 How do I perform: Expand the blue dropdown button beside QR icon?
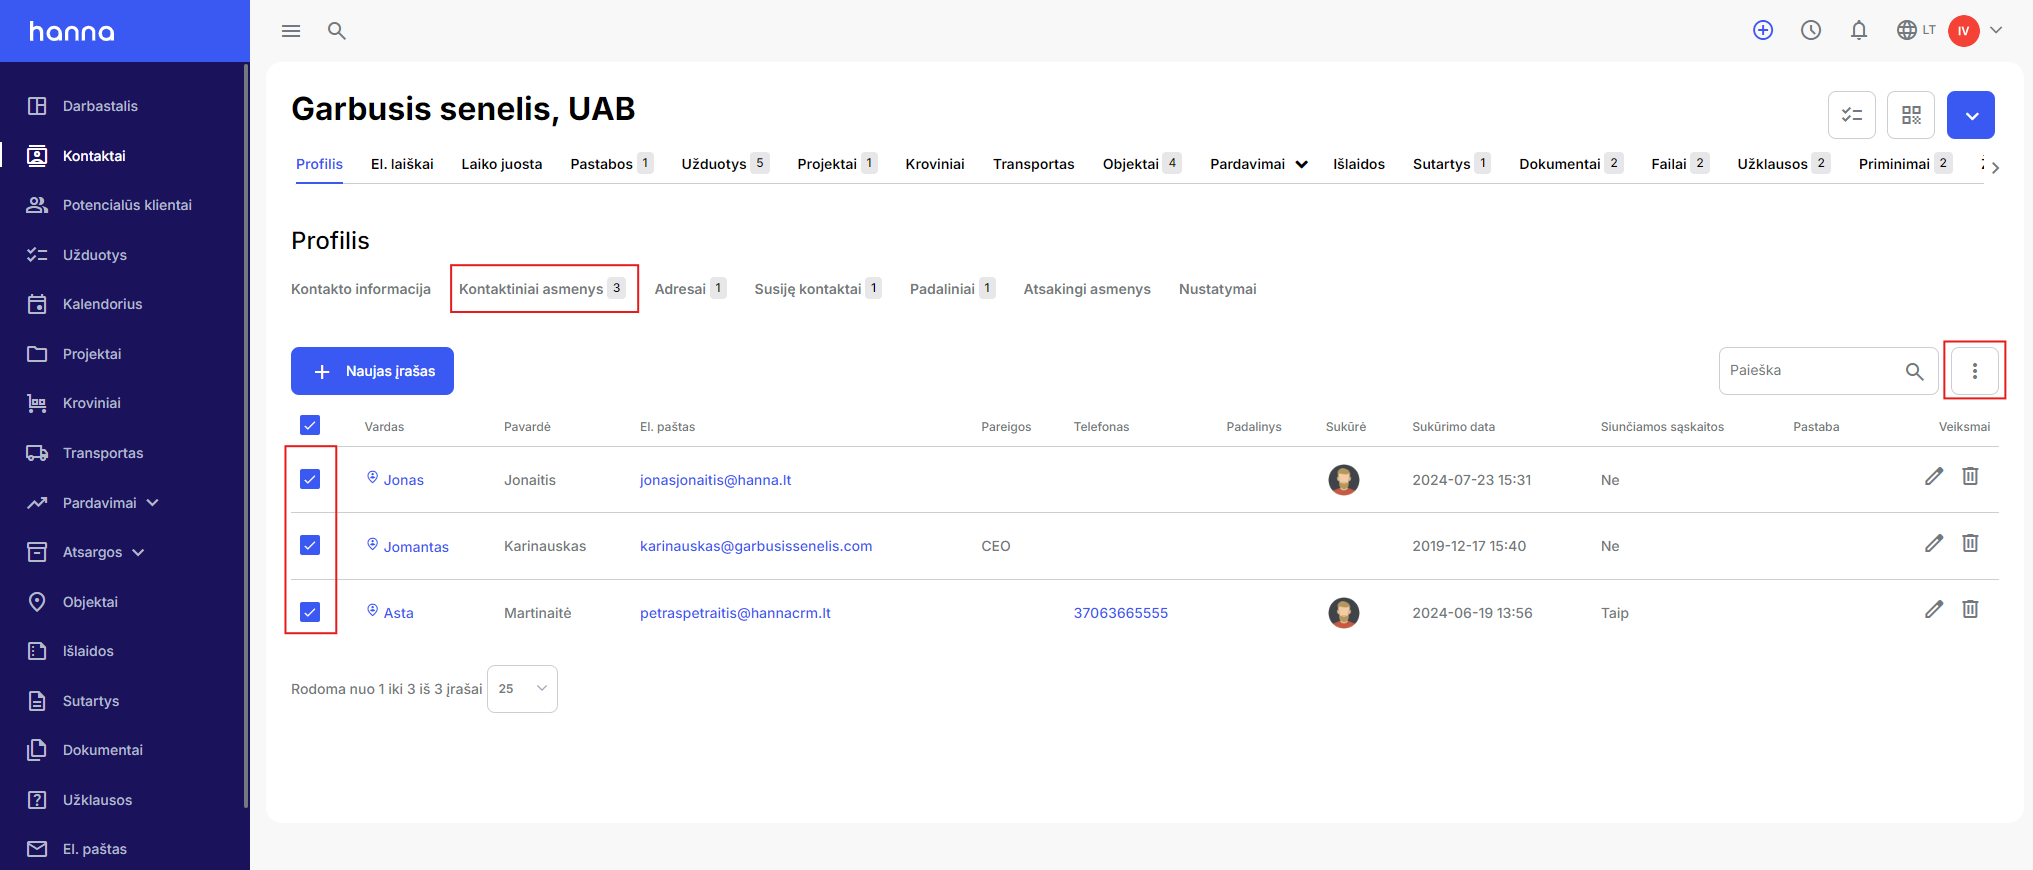(x=1971, y=115)
